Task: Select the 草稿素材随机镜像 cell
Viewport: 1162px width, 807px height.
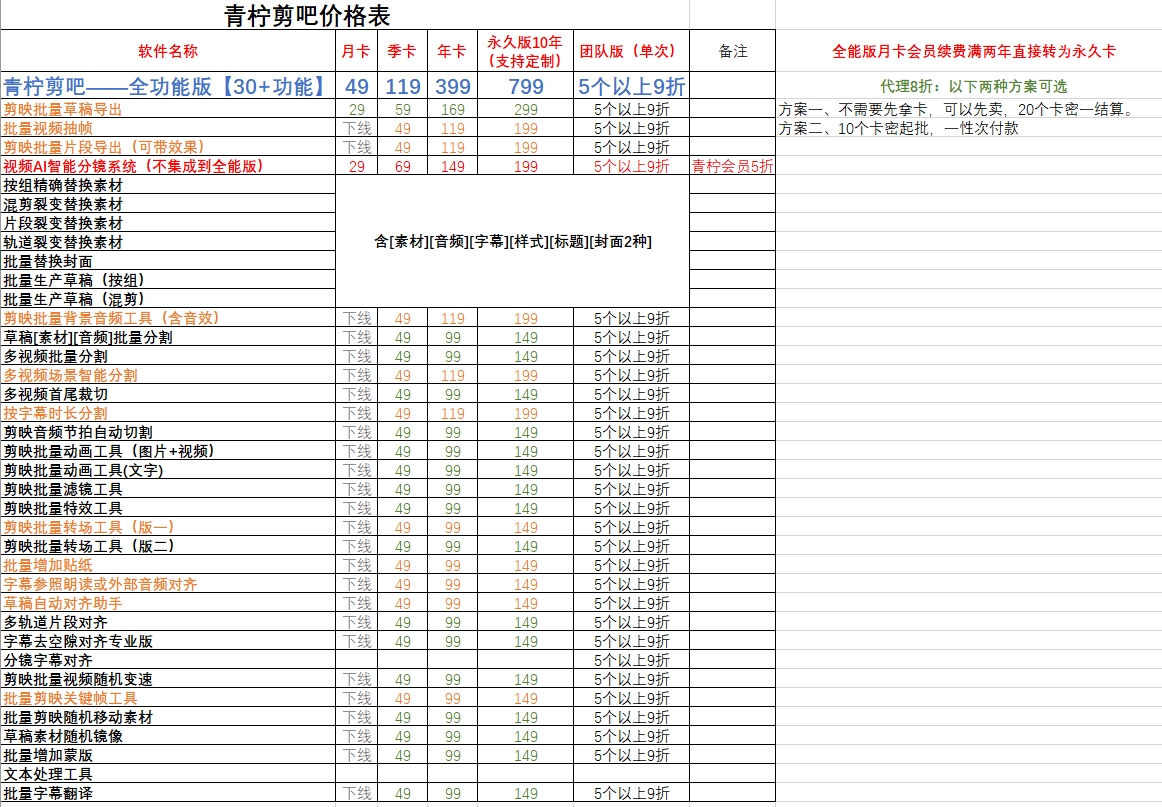Action: click(x=168, y=737)
